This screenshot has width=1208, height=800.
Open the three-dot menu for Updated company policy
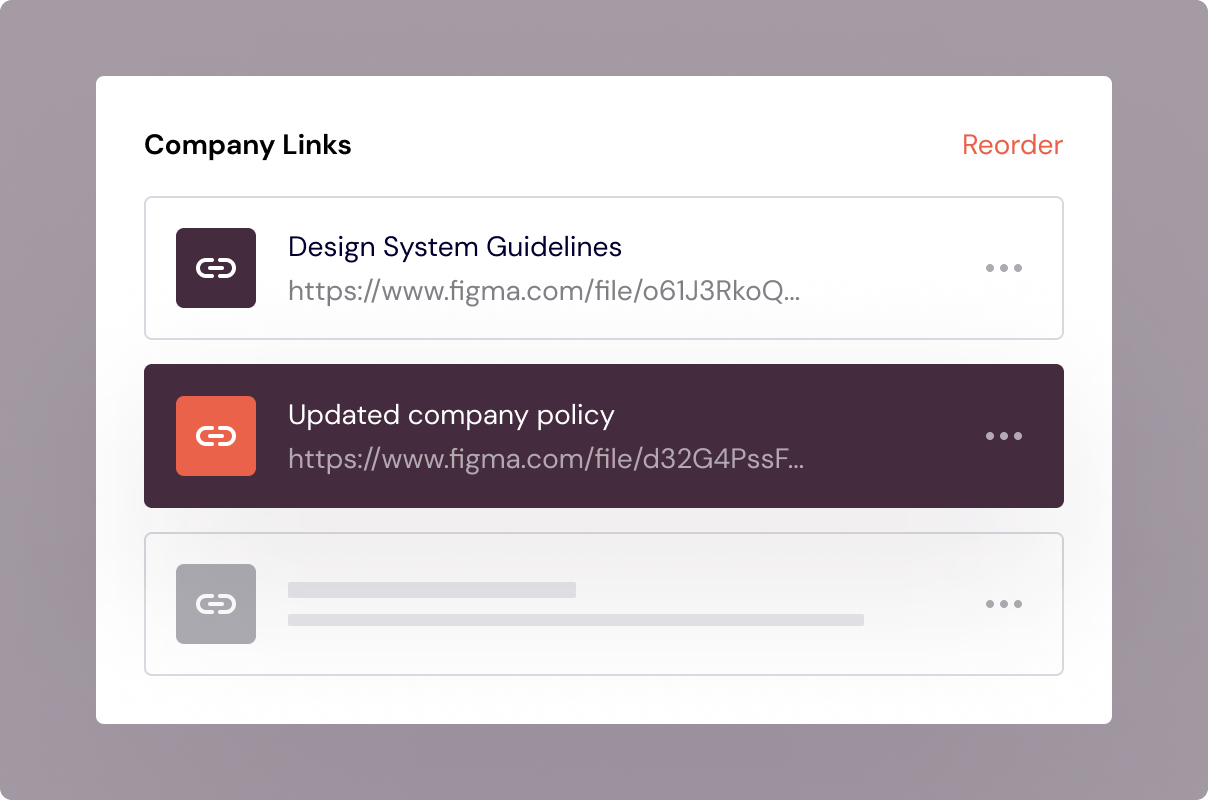[1003, 436]
